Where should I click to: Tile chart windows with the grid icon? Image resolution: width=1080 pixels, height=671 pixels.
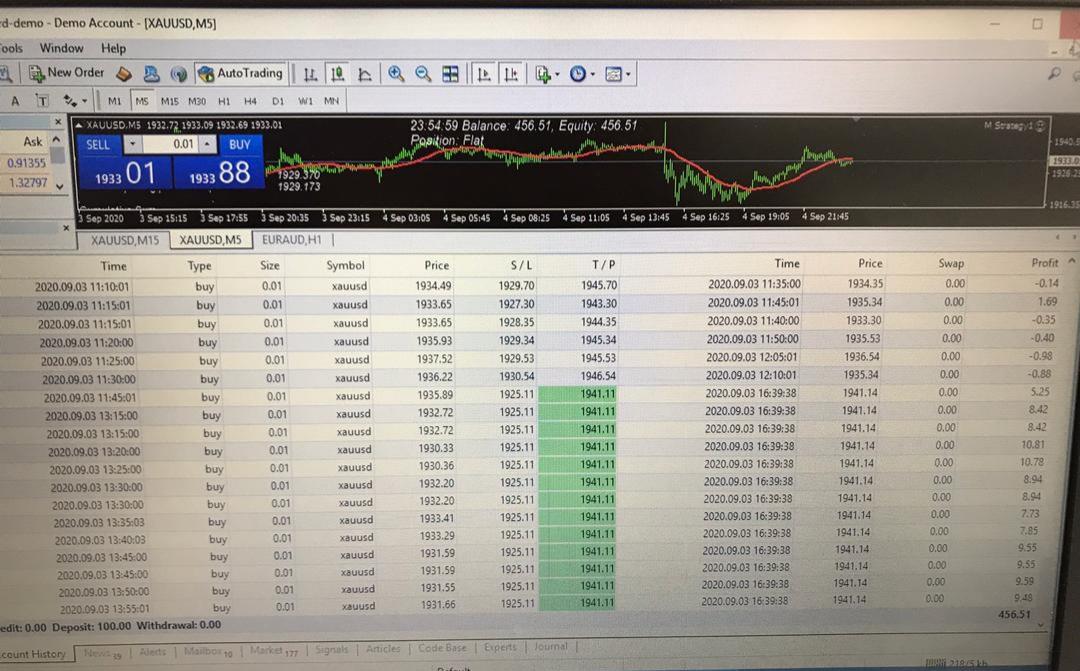(x=450, y=74)
